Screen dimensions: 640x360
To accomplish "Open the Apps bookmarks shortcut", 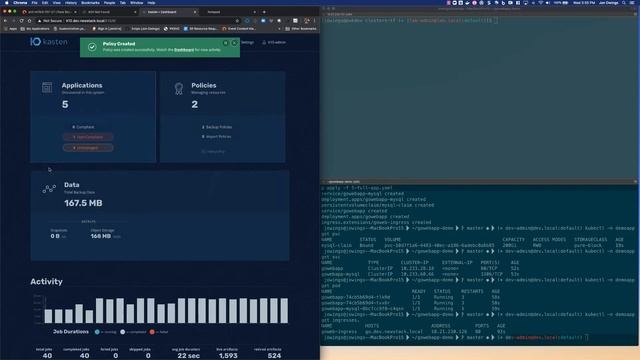I will click(x=11, y=29).
